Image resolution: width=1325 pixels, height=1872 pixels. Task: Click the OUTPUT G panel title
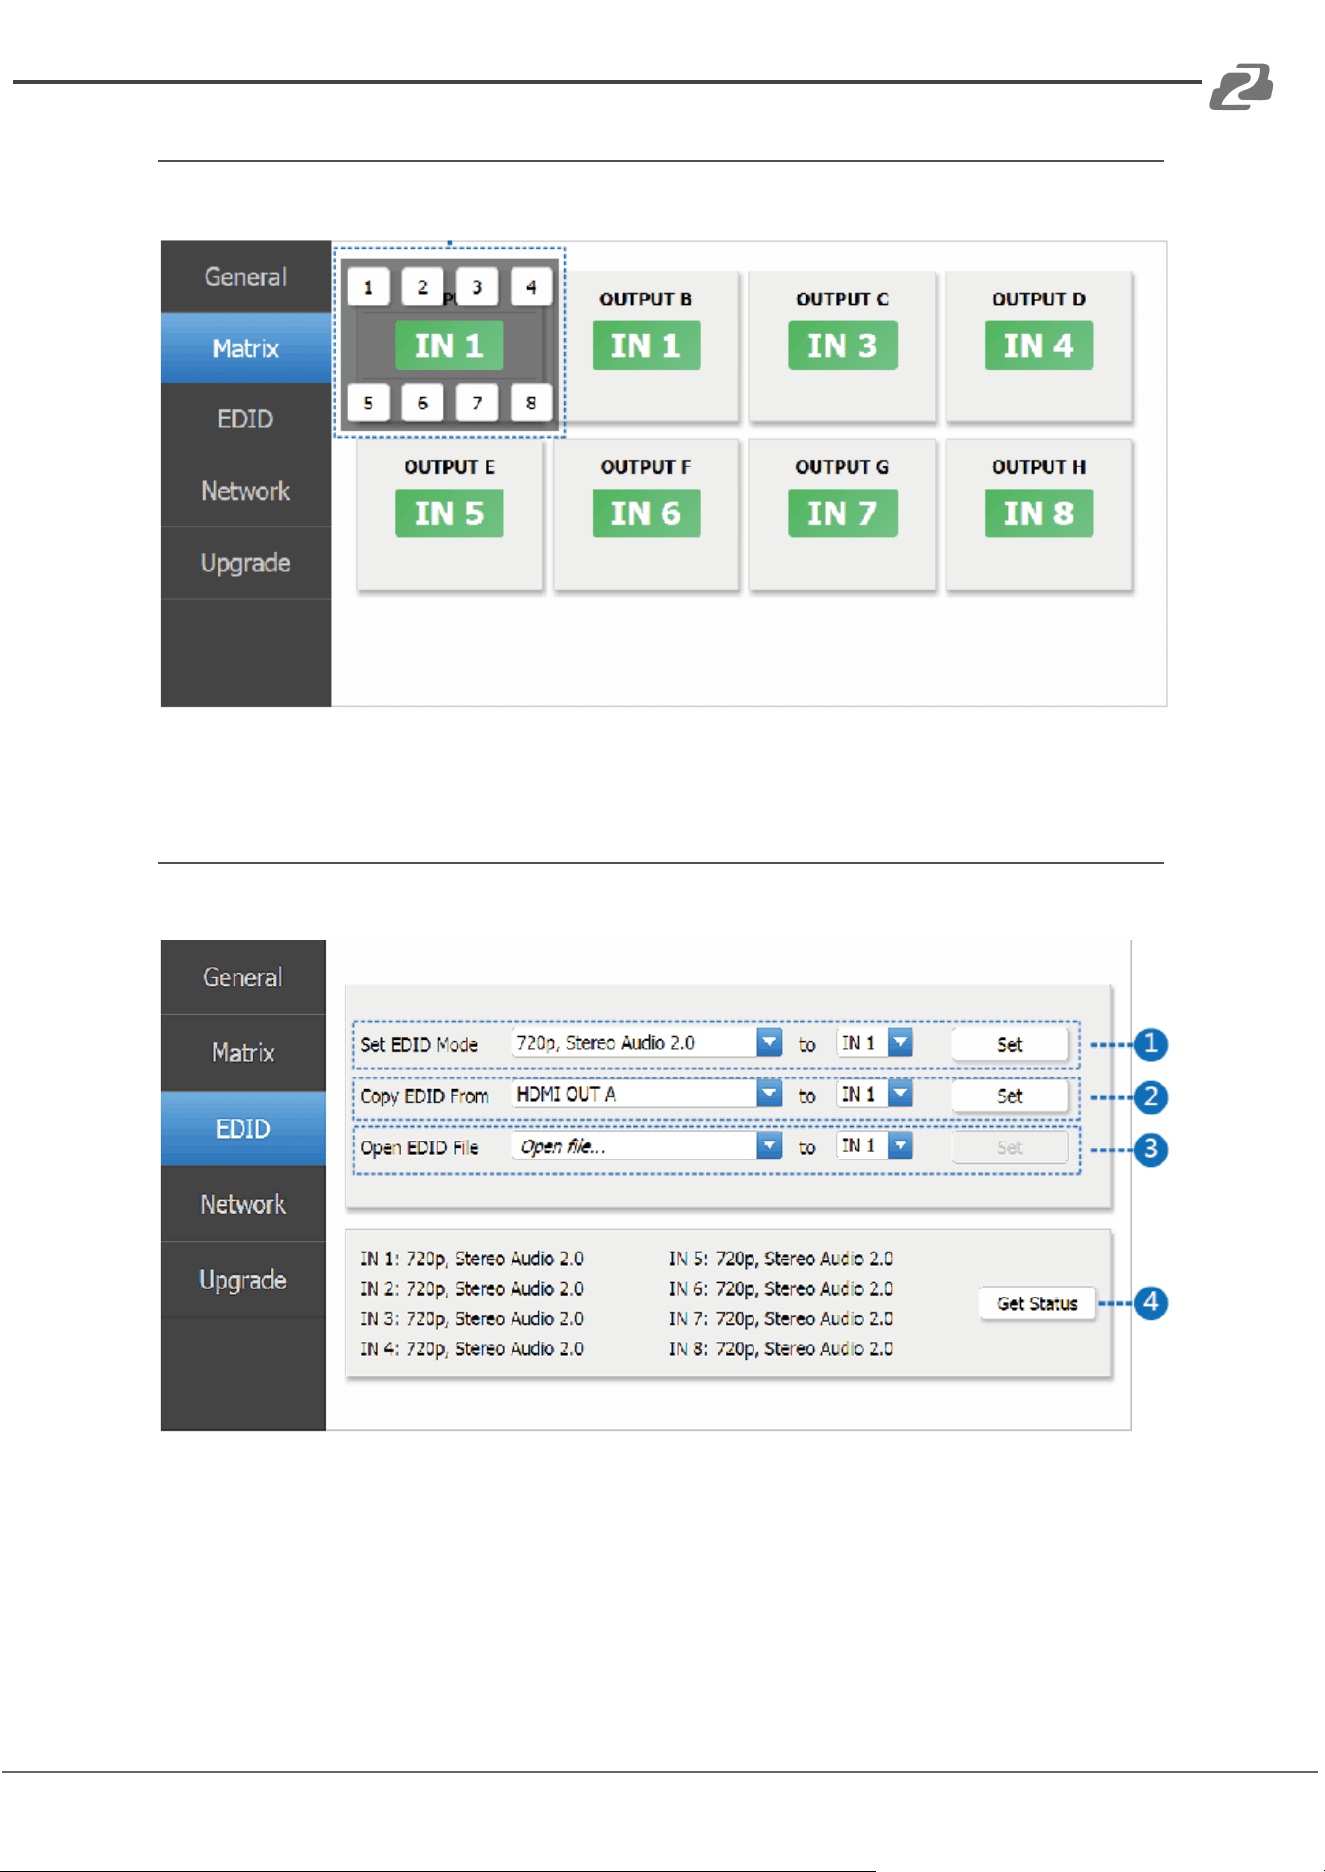tap(842, 467)
